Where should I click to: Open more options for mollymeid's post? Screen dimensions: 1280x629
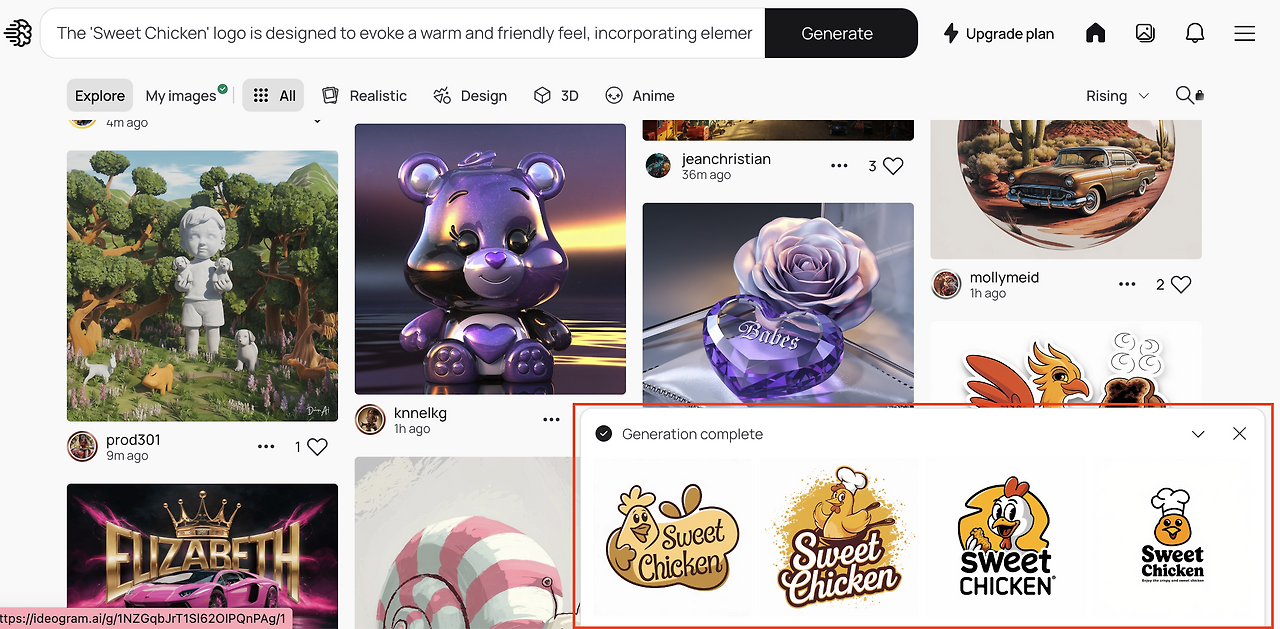1127,284
